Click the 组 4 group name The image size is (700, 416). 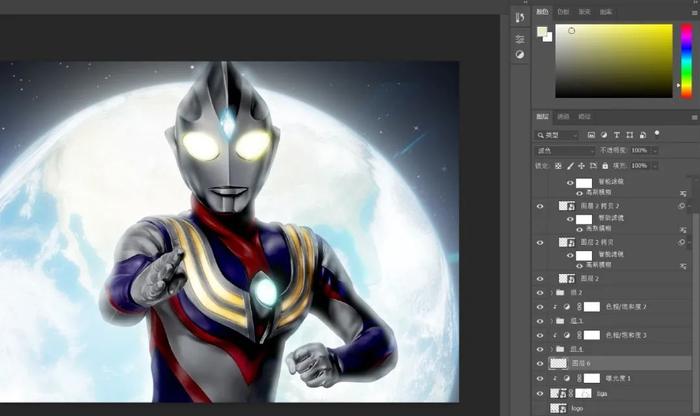click(576, 349)
